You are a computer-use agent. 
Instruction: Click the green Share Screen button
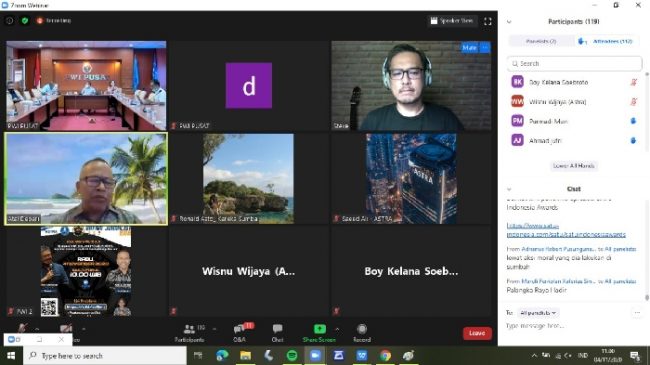tap(319, 333)
